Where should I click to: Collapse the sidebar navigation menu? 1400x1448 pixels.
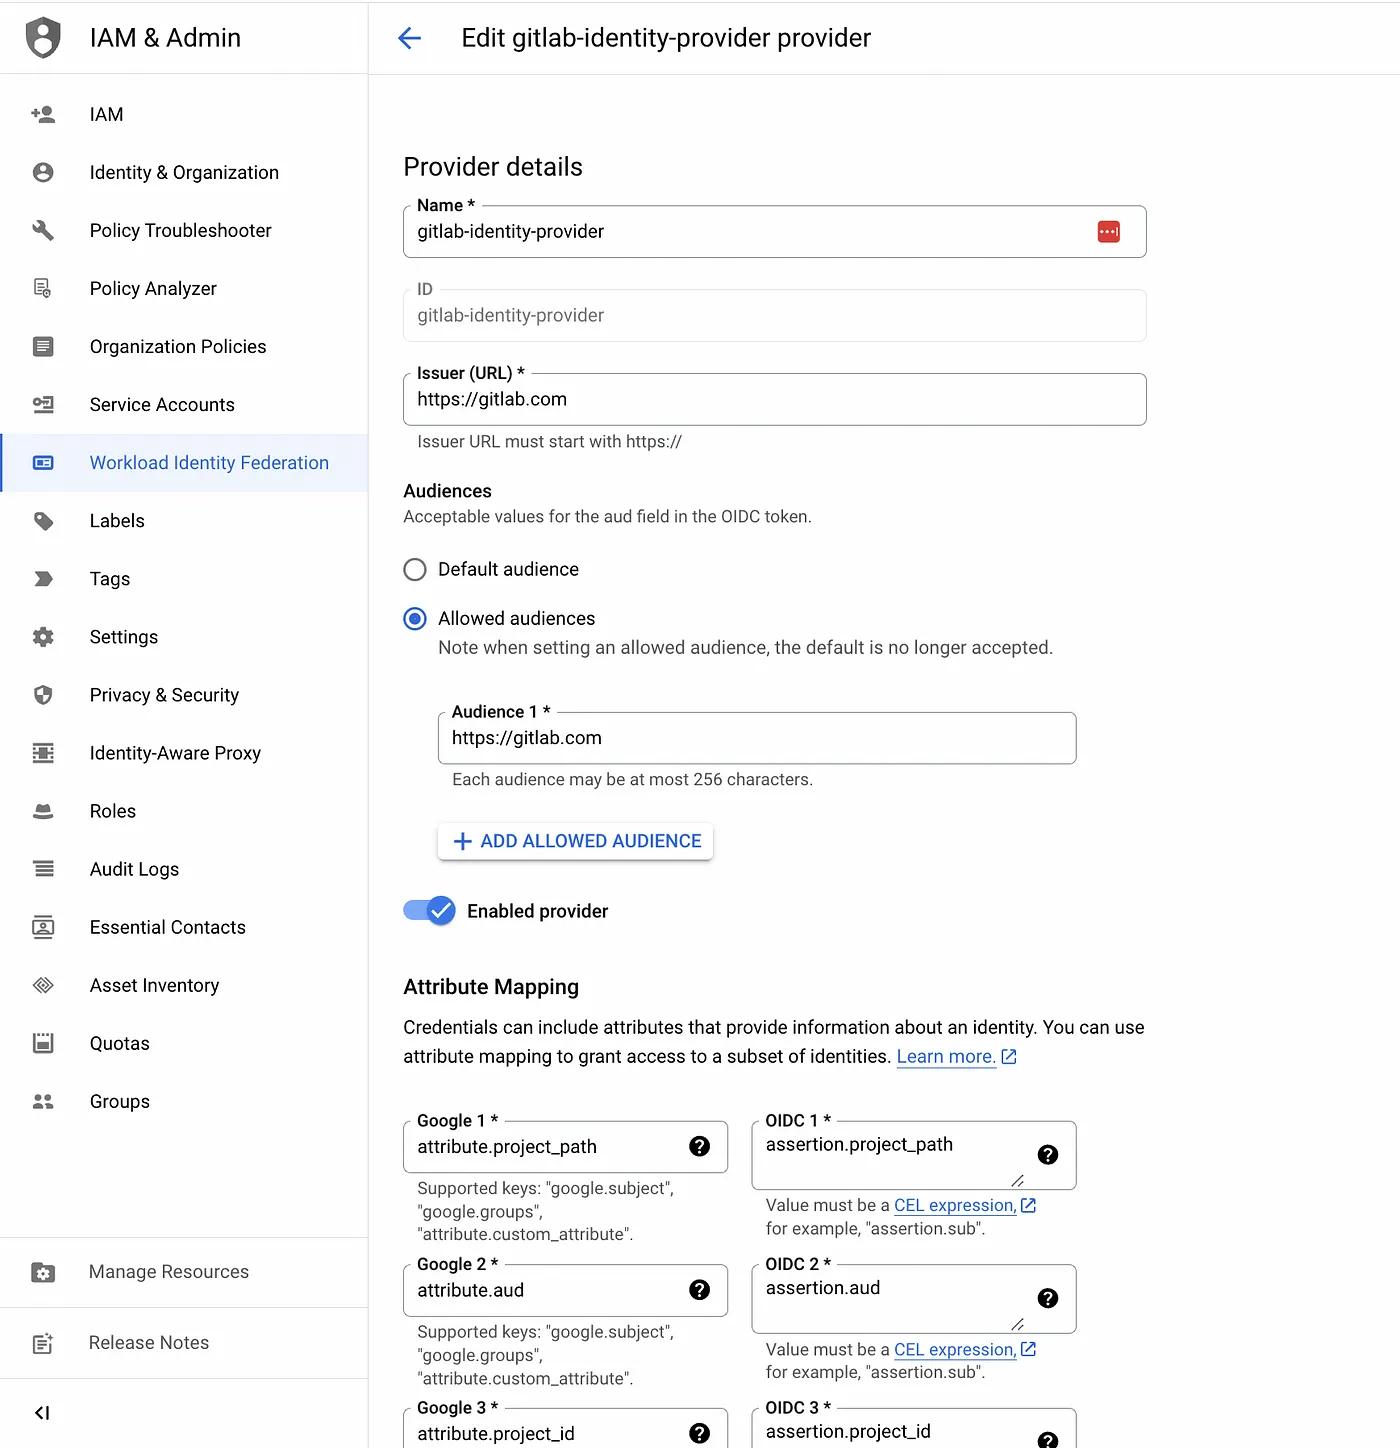click(42, 1413)
